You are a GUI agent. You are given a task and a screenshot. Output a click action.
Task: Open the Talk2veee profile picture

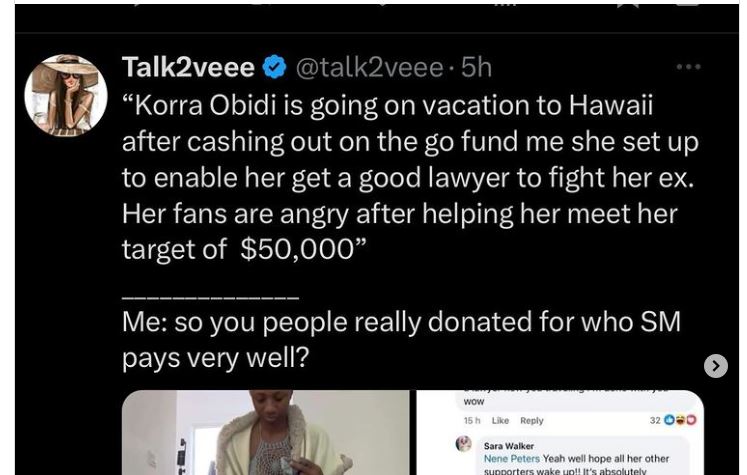[66, 95]
